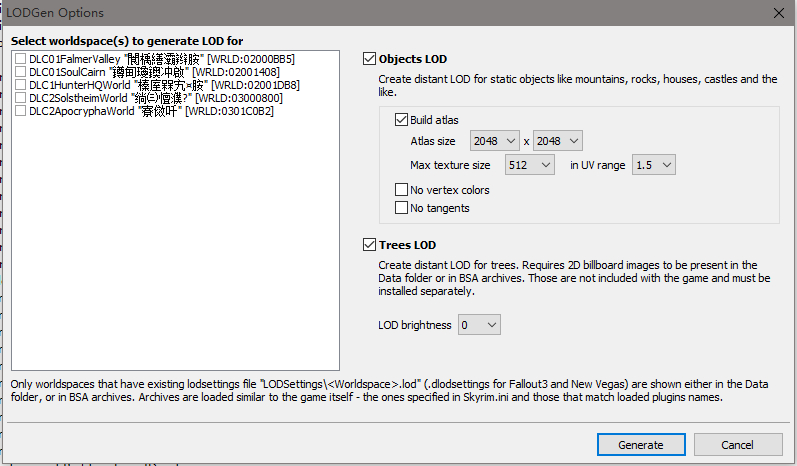The height and width of the screenshot is (466, 797).
Task: Open the LOD brightness dropdown
Action: click(x=479, y=325)
